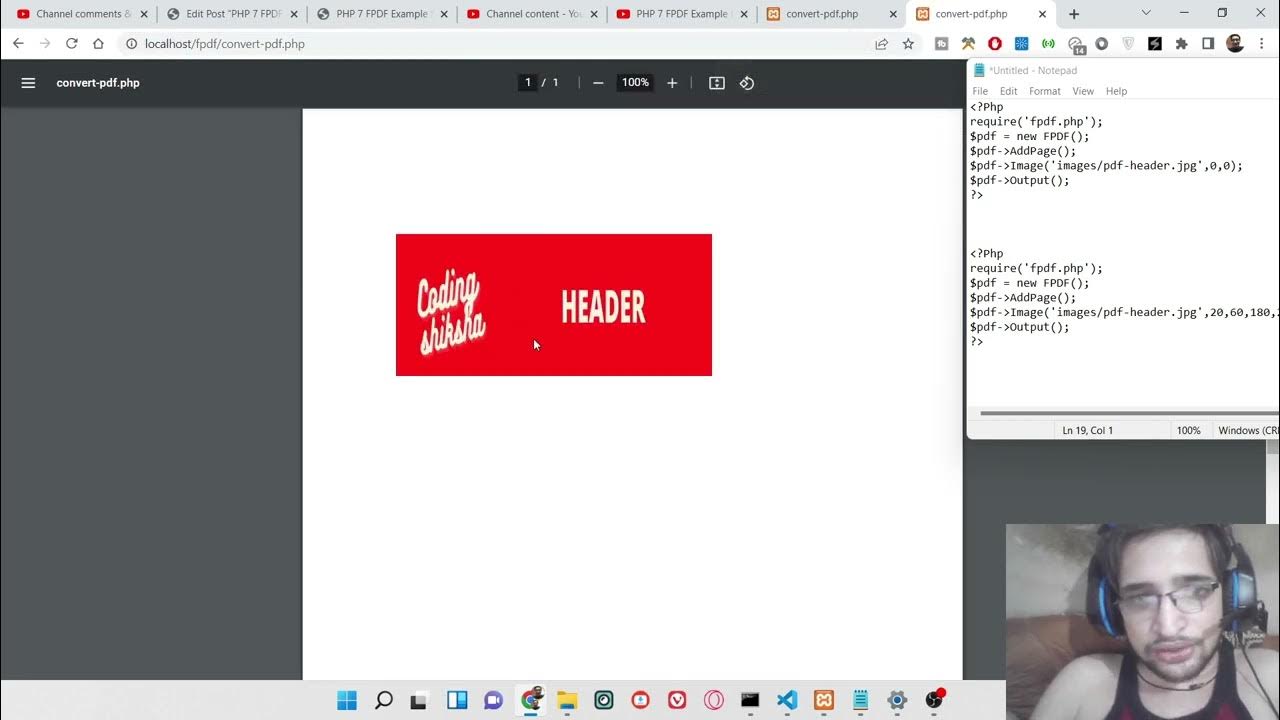The image size is (1280, 720).
Task: Open the Notepad File menu
Action: (980, 91)
